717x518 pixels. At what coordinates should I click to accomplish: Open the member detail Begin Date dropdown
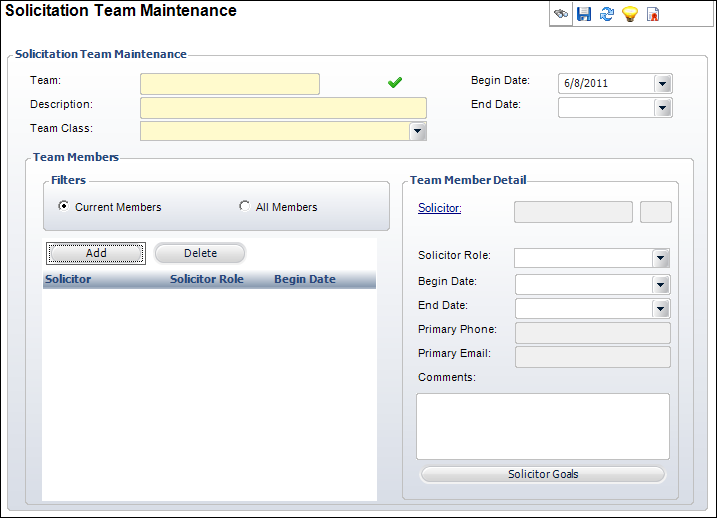(x=660, y=284)
